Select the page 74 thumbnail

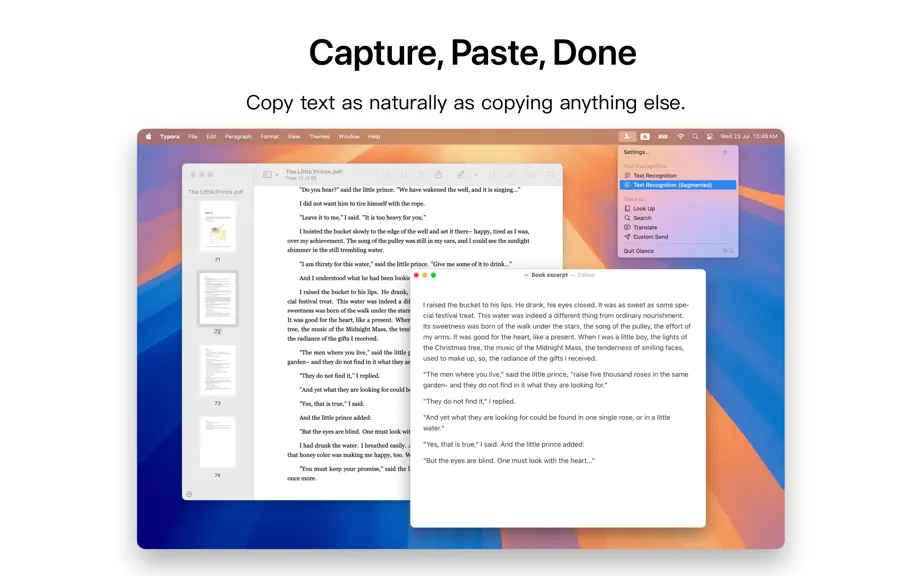[218, 442]
